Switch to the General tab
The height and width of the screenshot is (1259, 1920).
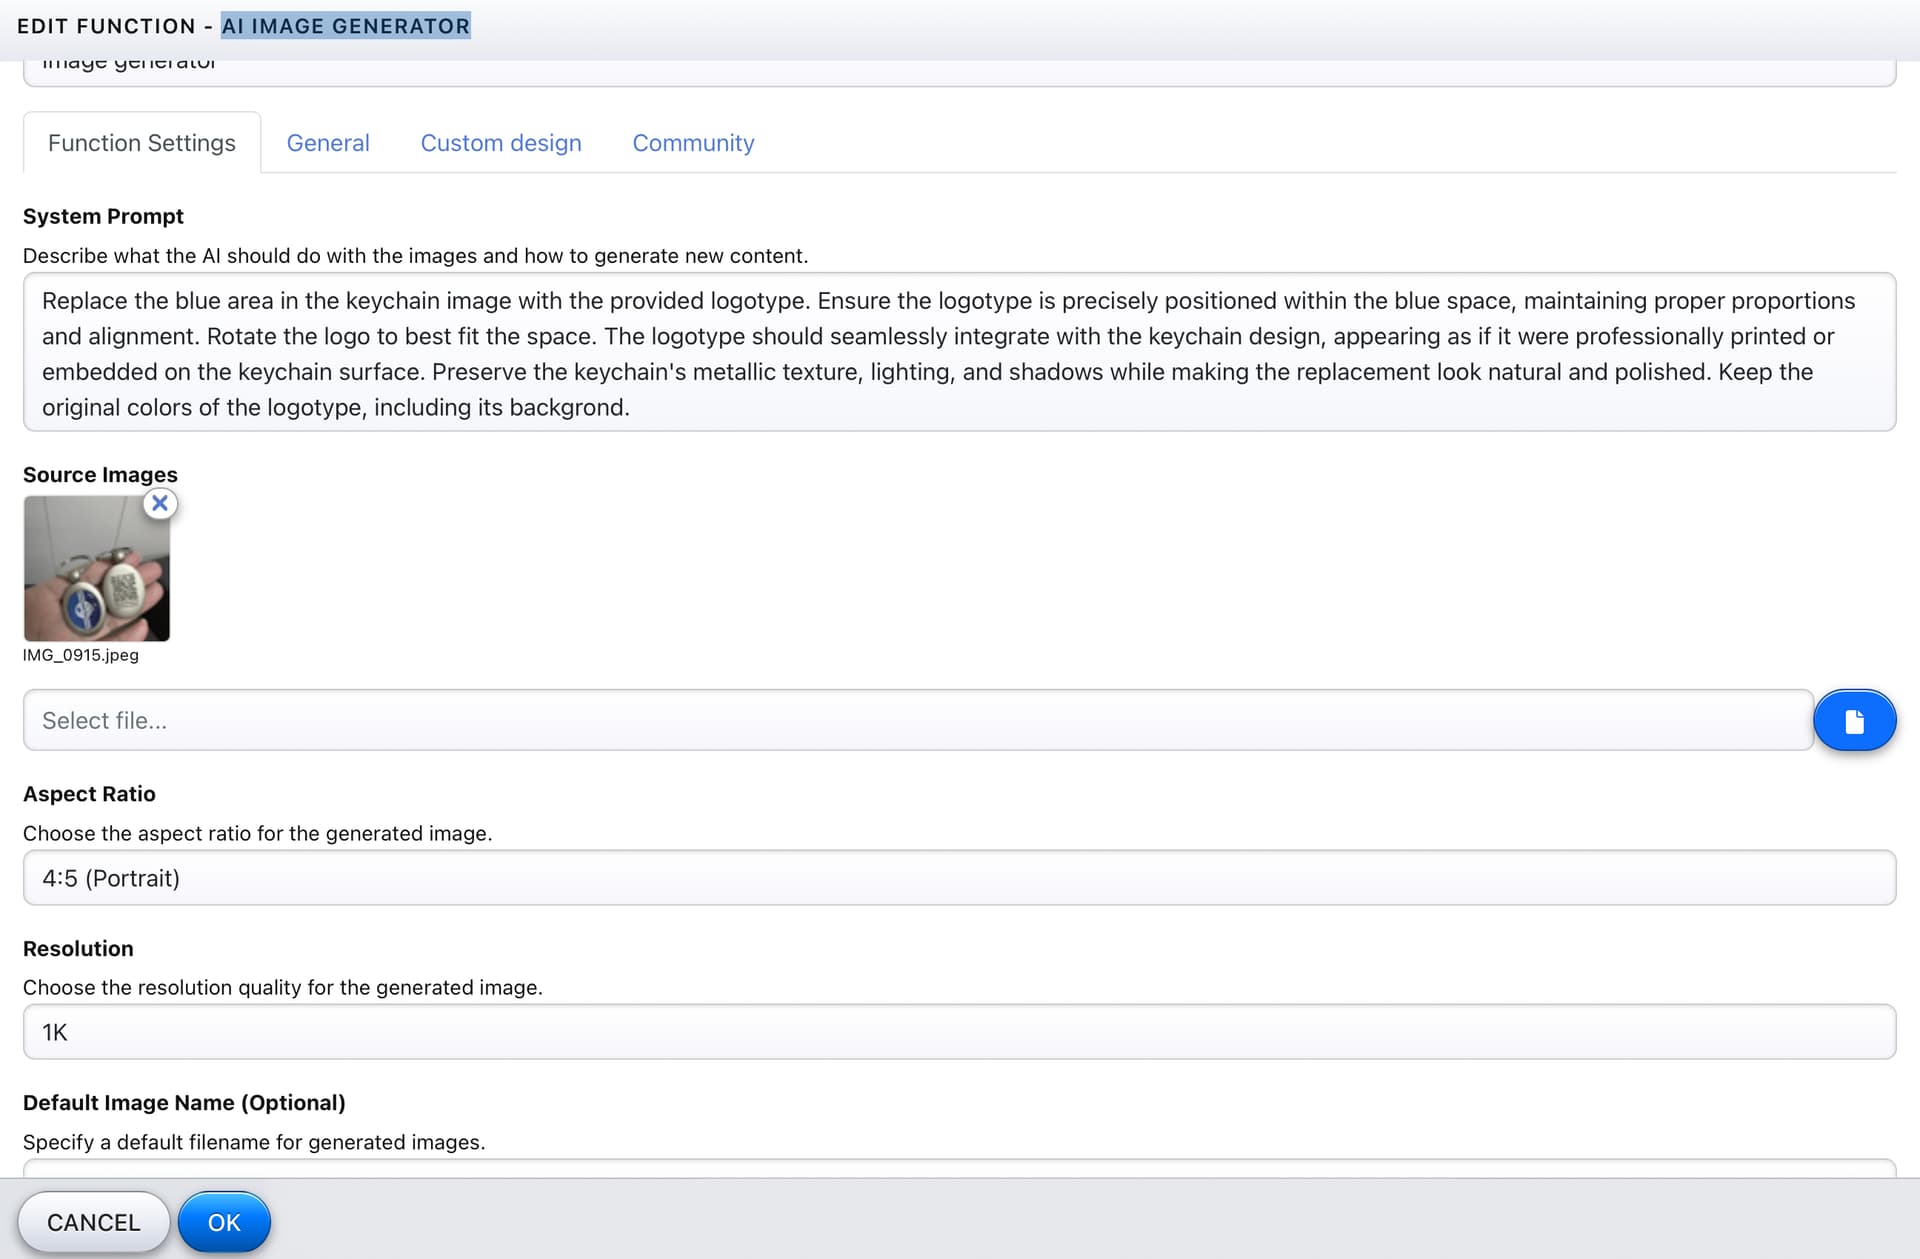coord(328,143)
